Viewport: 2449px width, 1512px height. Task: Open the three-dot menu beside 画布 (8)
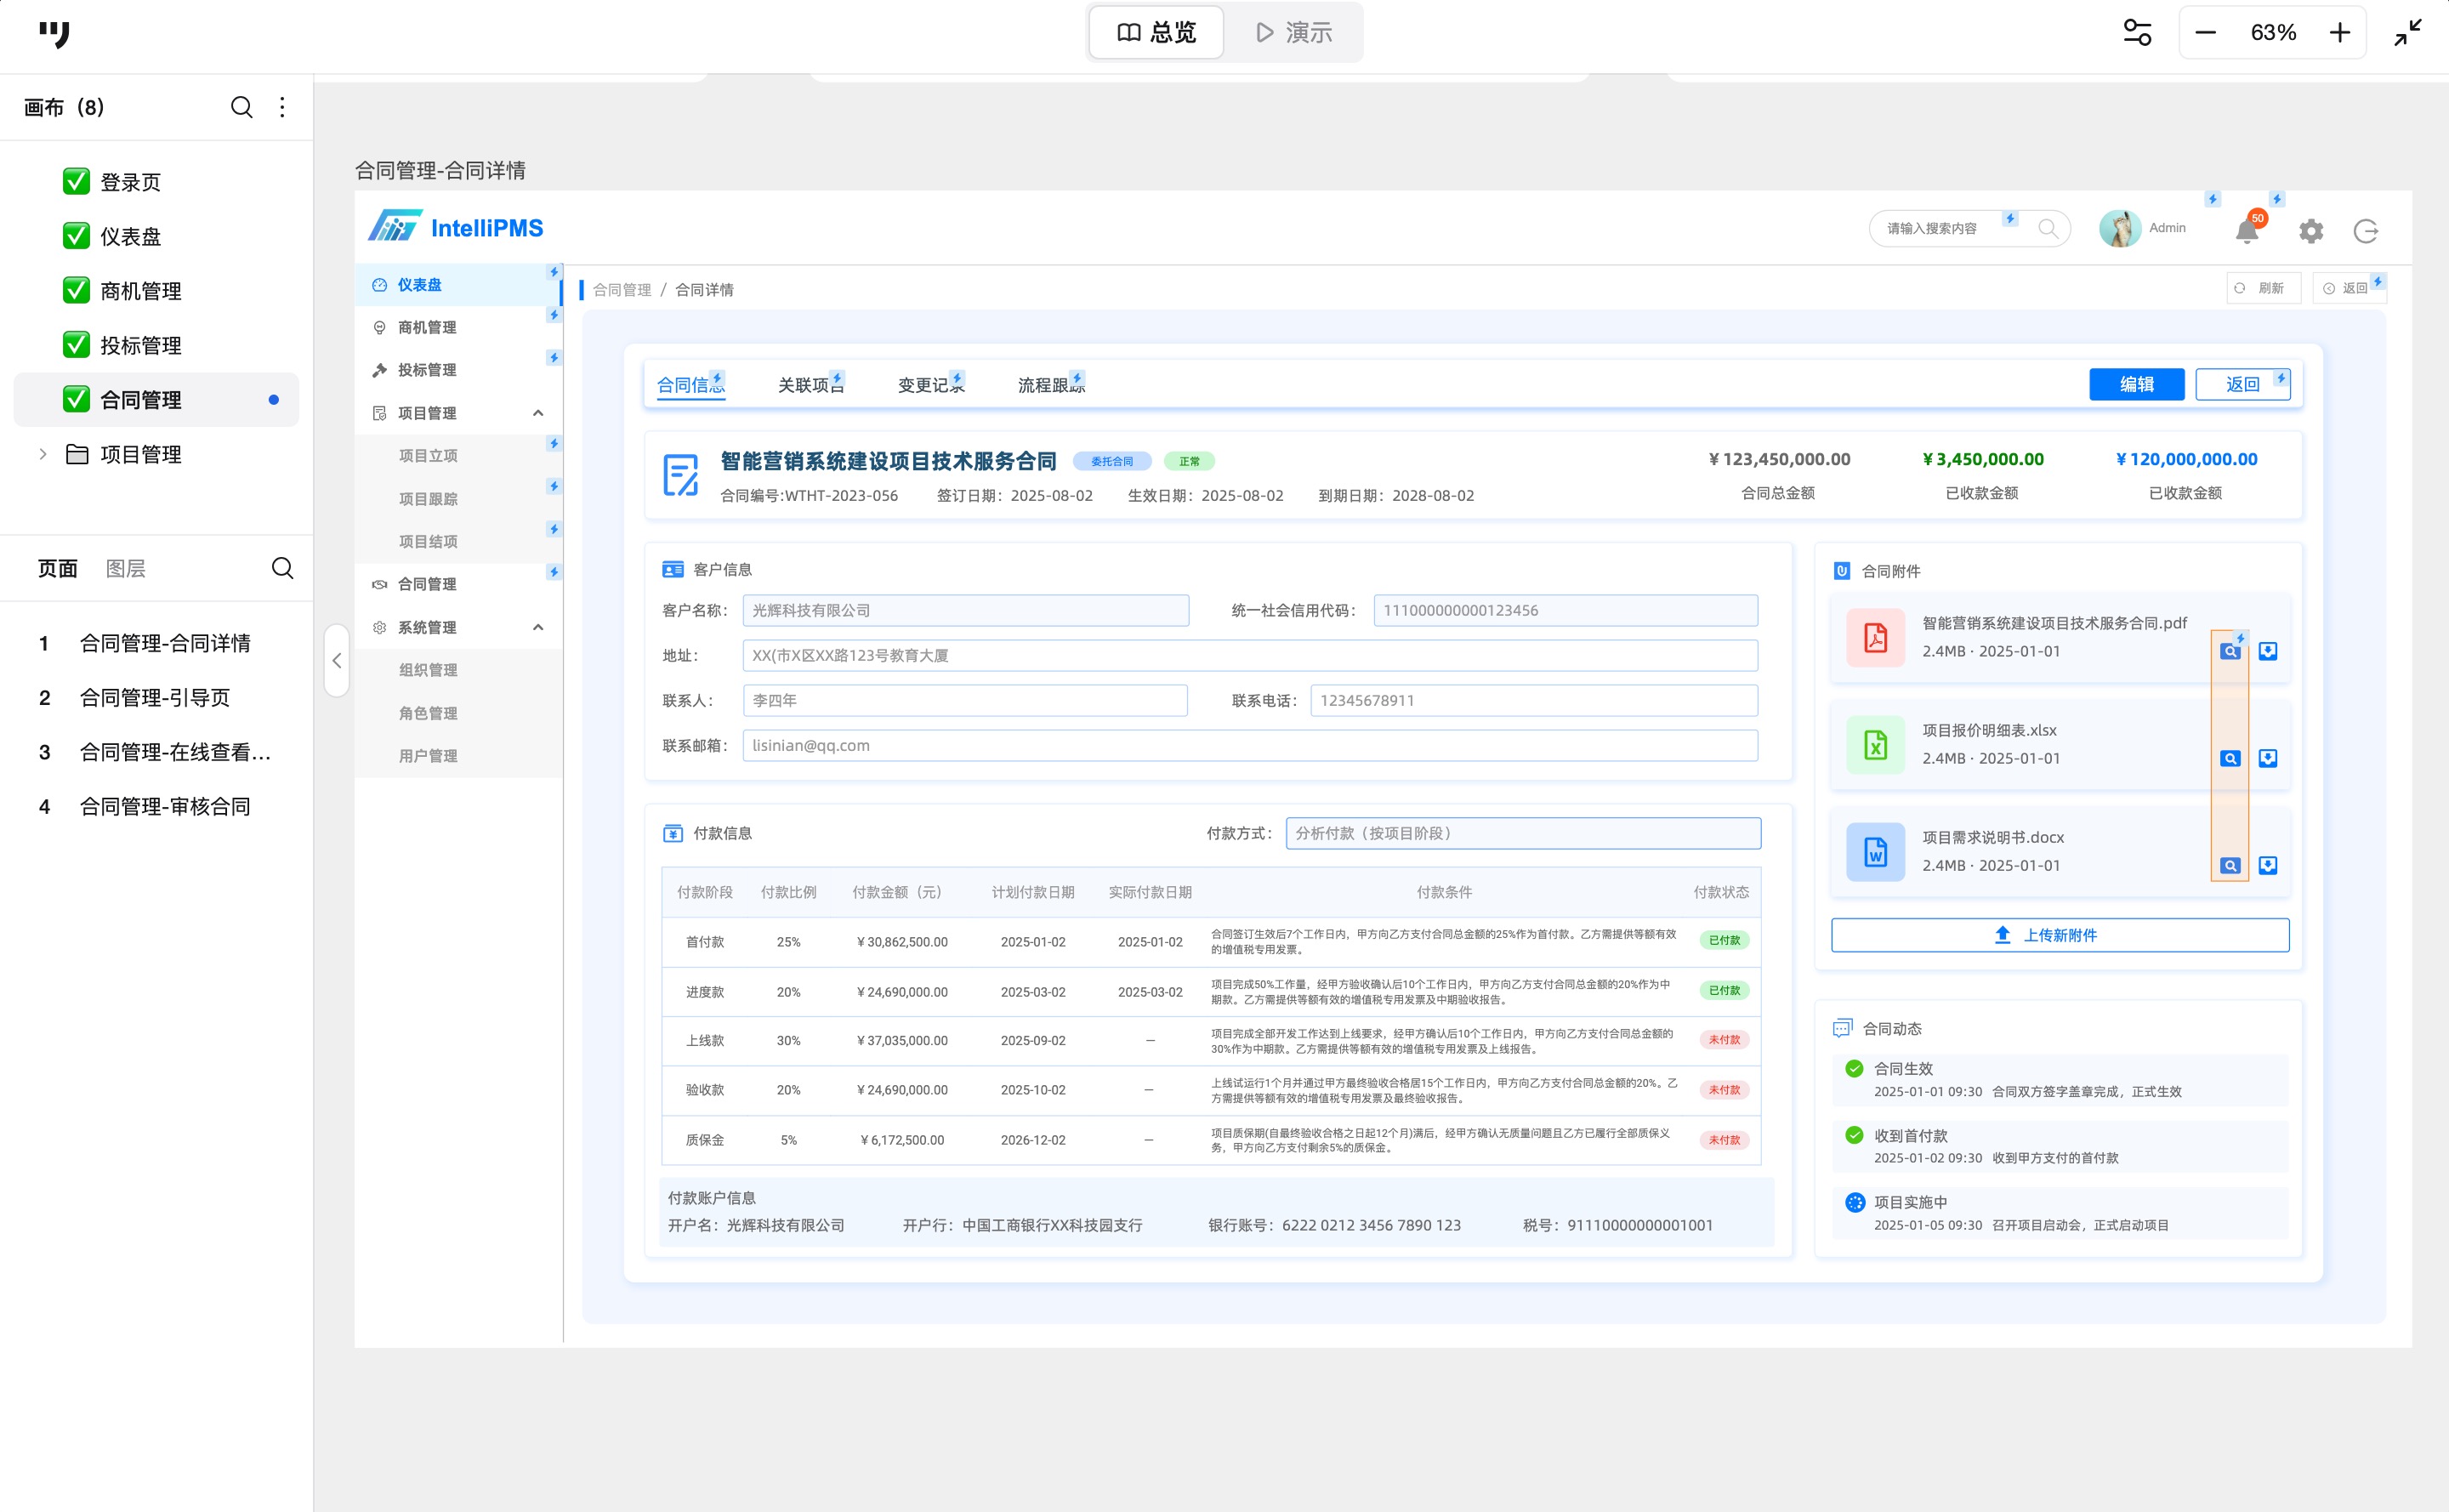tap(282, 107)
